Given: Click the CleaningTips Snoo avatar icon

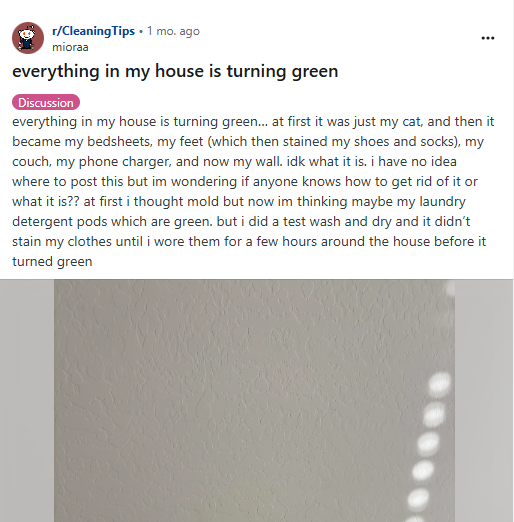Looking at the screenshot, I should [x=28, y=38].
